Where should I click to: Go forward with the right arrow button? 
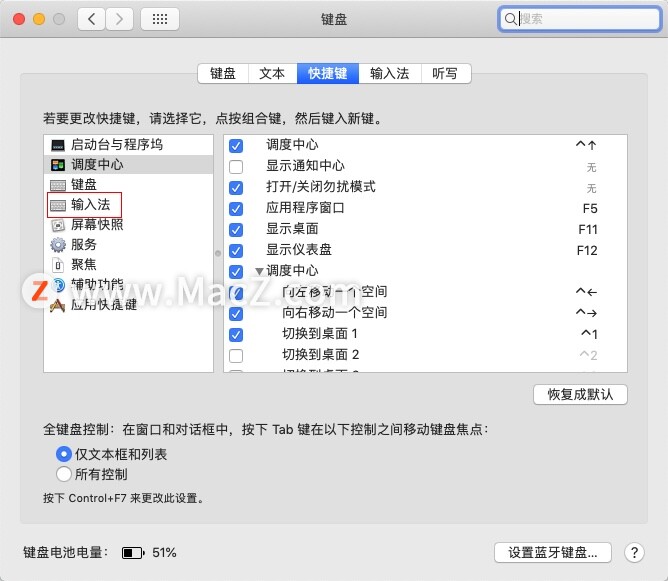coord(119,19)
